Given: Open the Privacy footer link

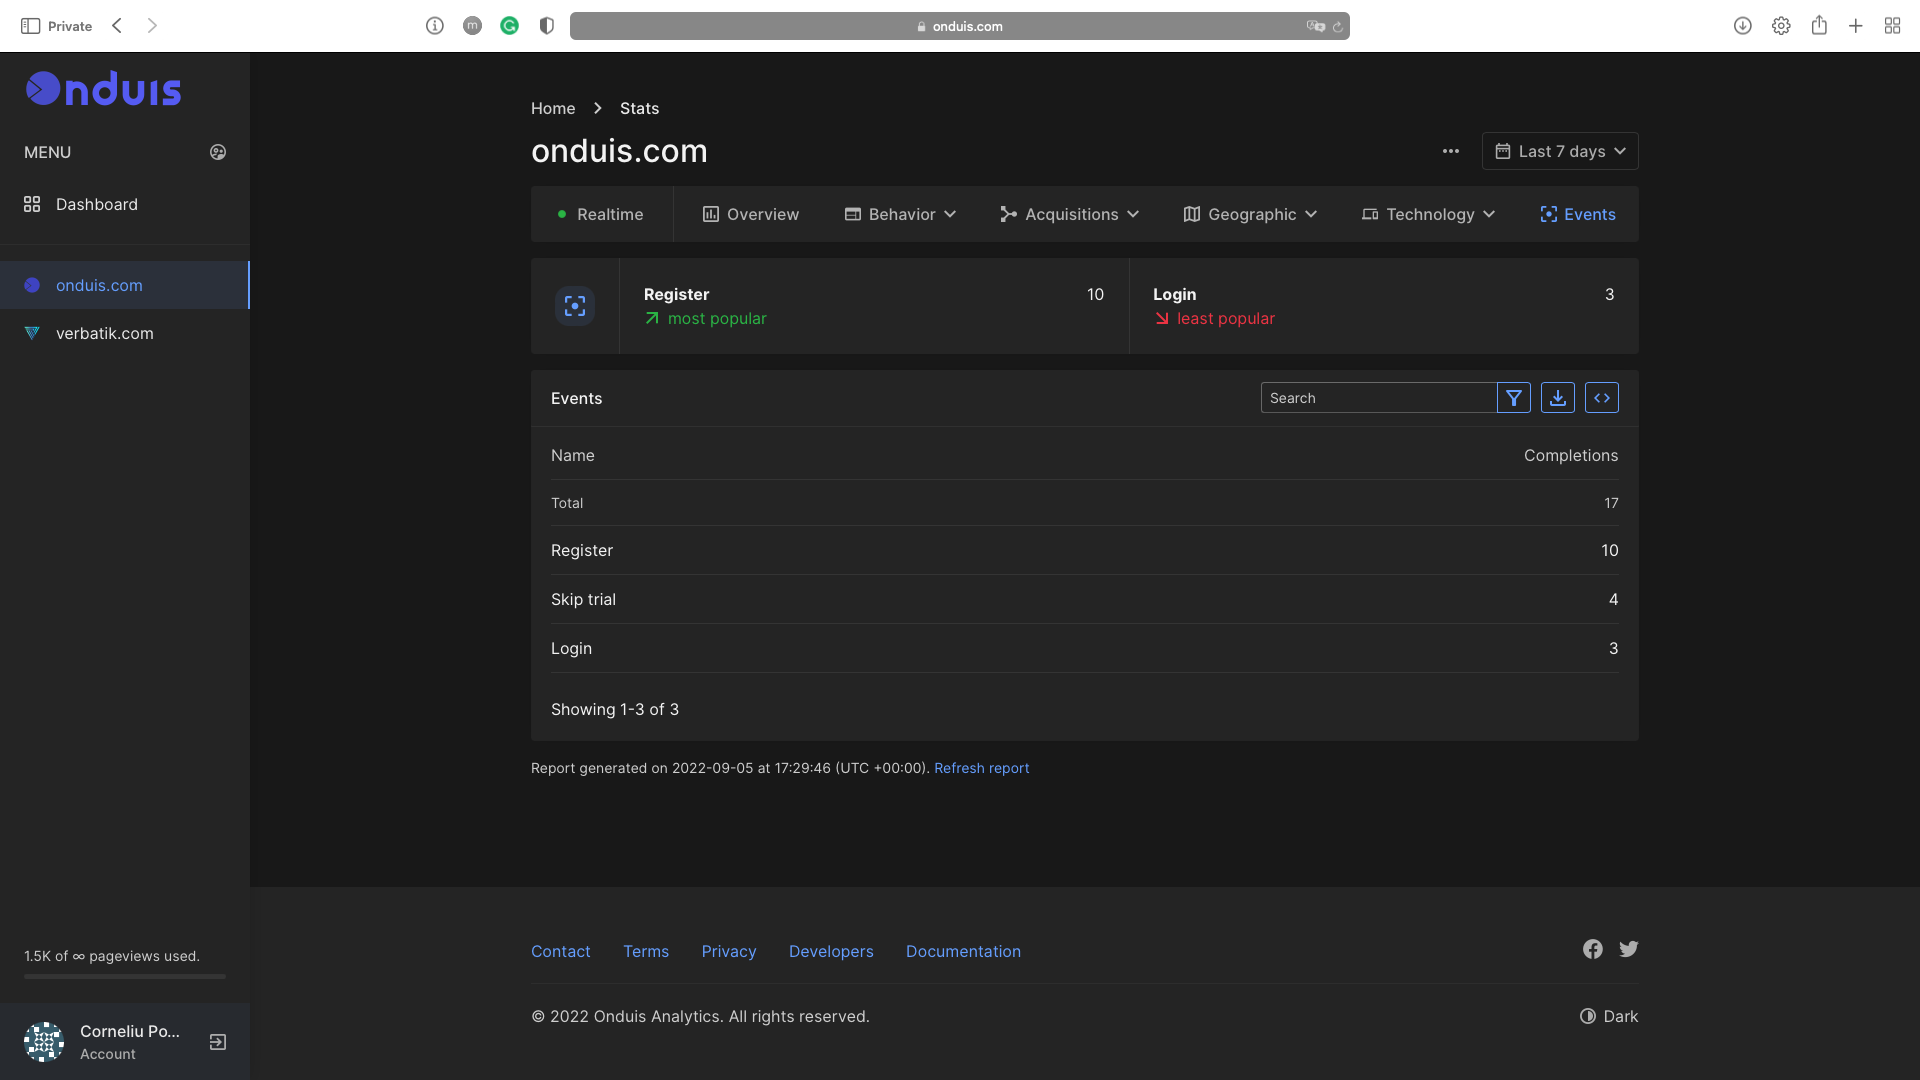Looking at the screenshot, I should coord(729,951).
